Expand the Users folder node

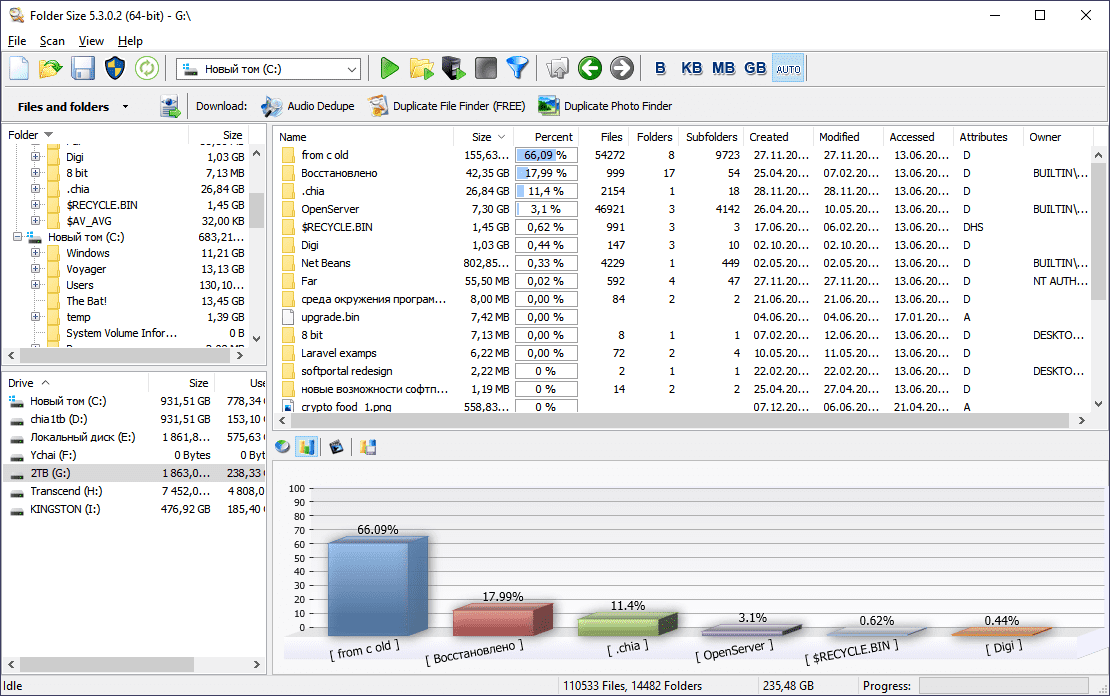click(35, 285)
